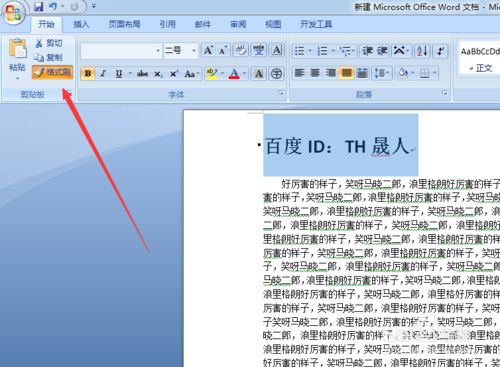Expand highlight color dropdown arrow

click(x=222, y=73)
